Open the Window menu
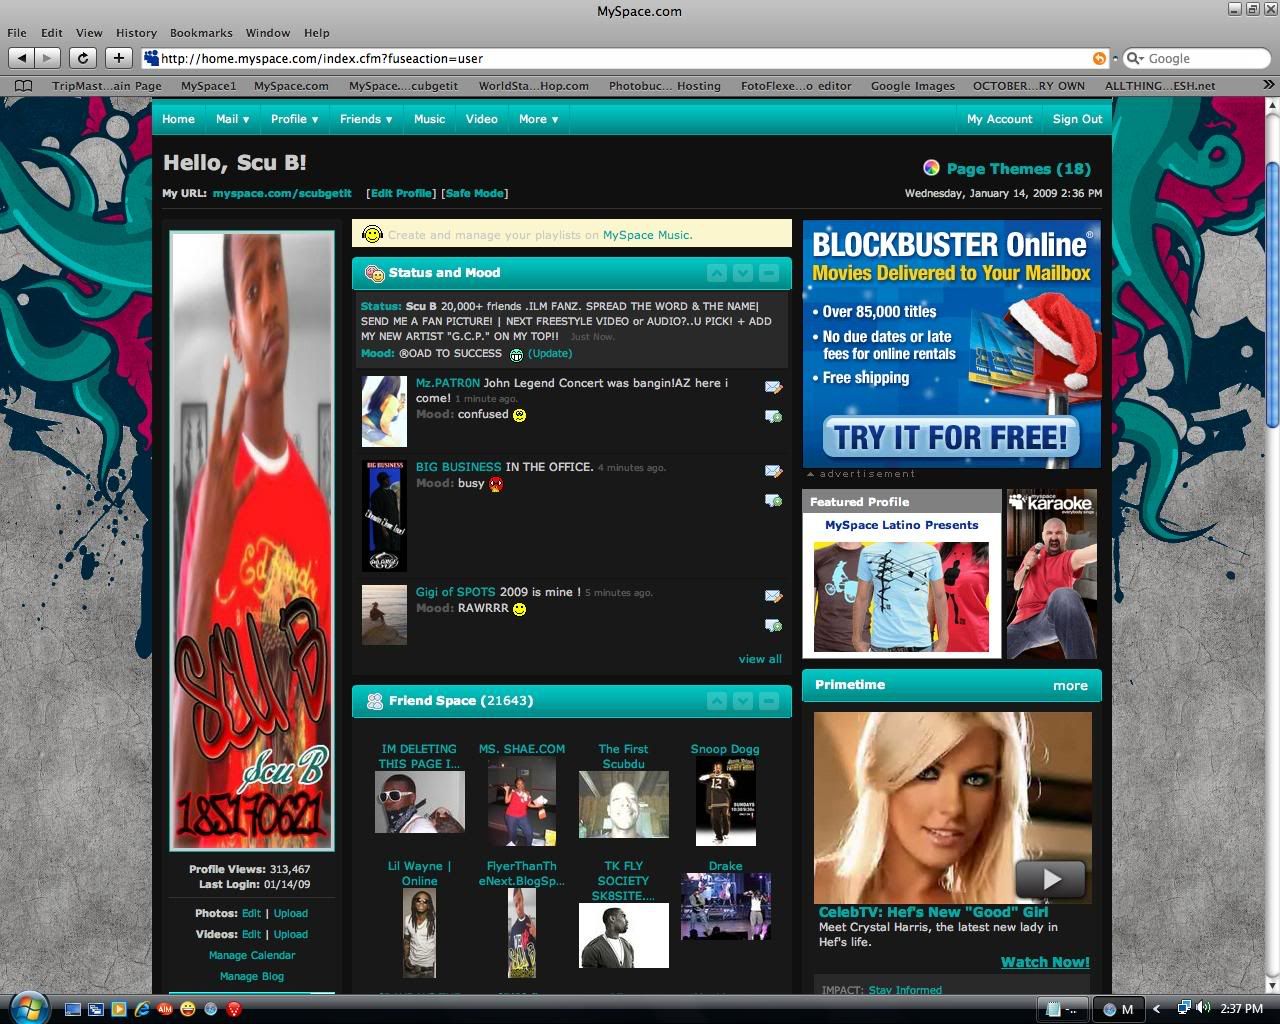The width and height of the screenshot is (1280, 1024). pos(268,32)
